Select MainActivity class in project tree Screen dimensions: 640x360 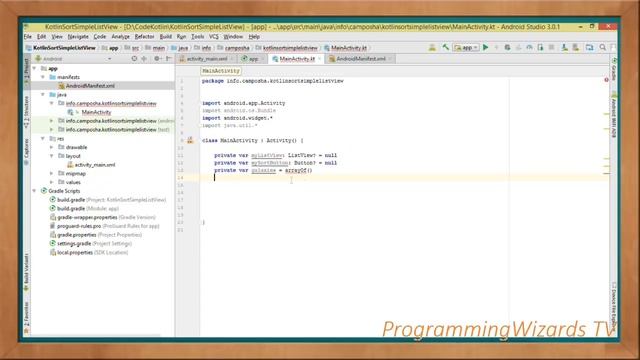(x=96, y=112)
